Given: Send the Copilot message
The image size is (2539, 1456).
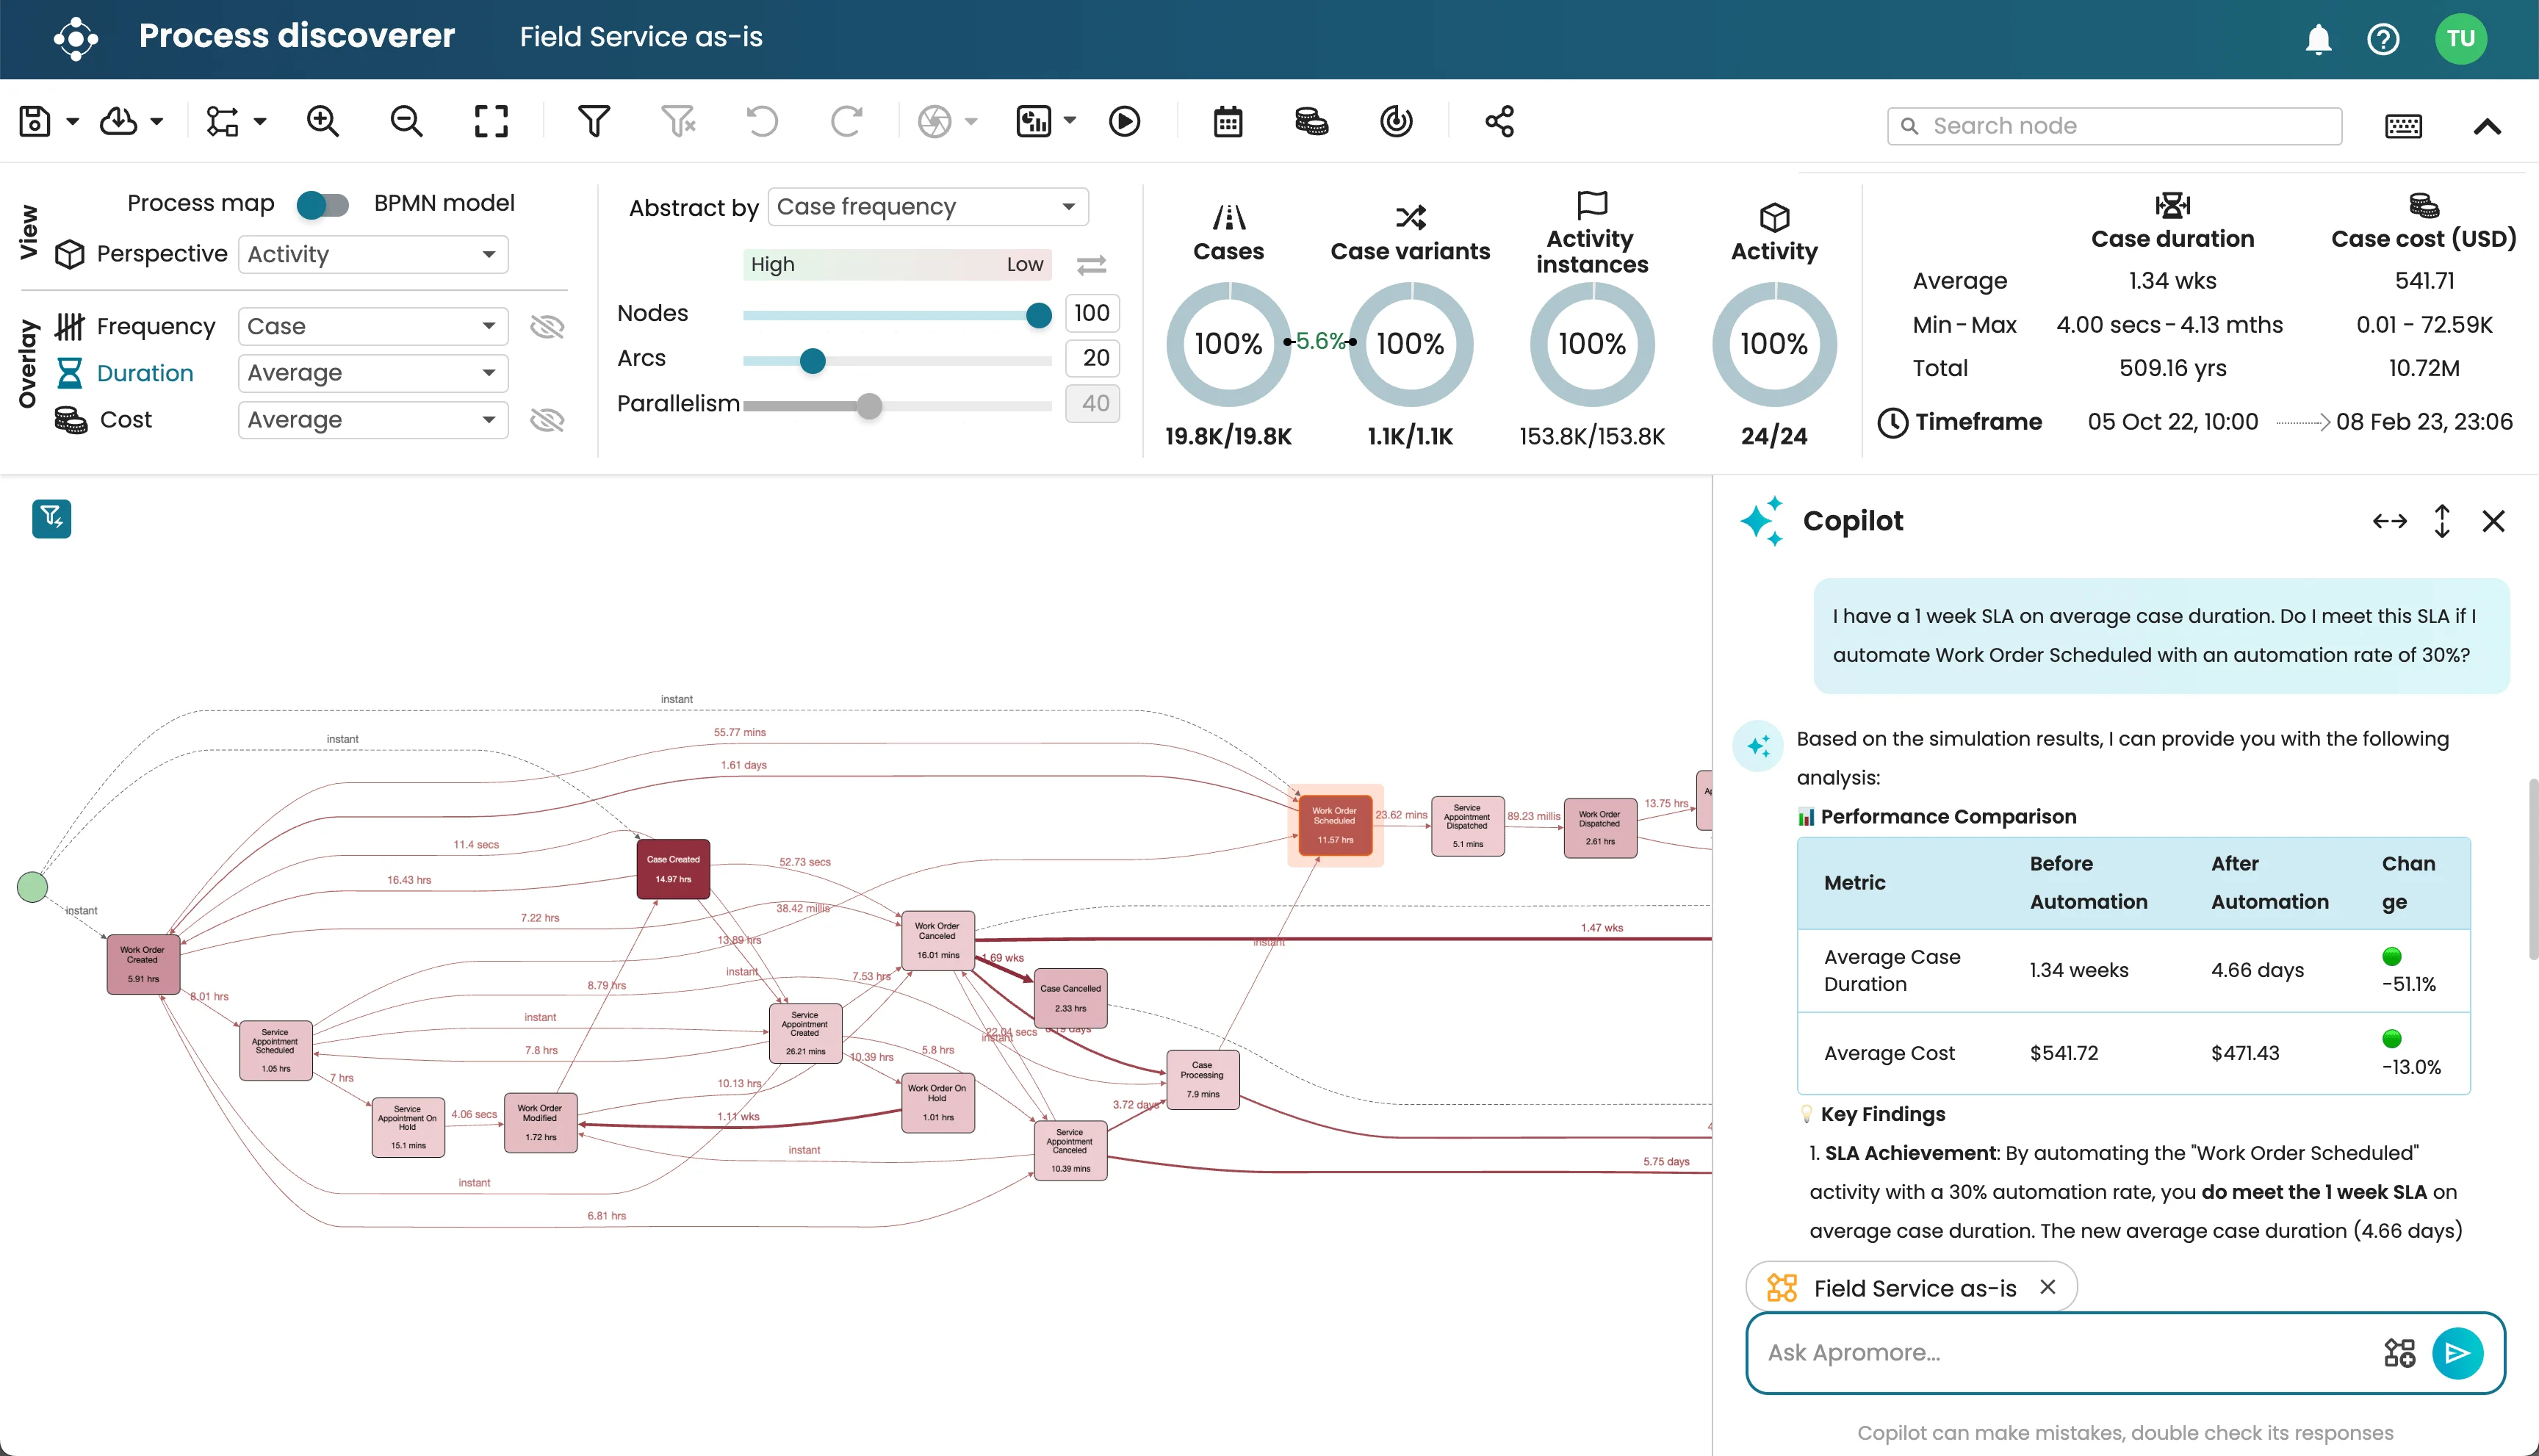Looking at the screenshot, I should pyautogui.click(x=2459, y=1352).
